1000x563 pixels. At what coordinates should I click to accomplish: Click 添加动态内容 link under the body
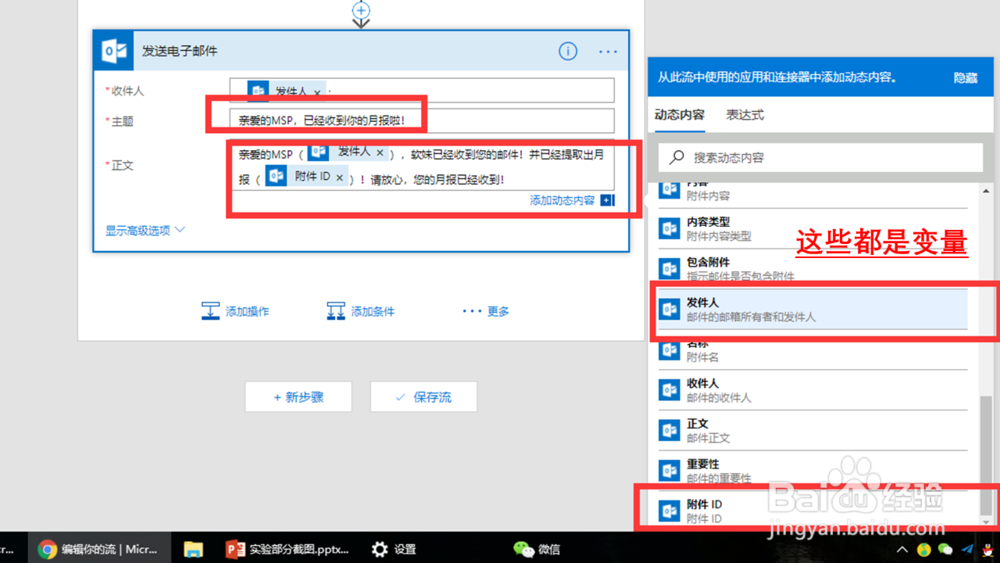click(562, 200)
